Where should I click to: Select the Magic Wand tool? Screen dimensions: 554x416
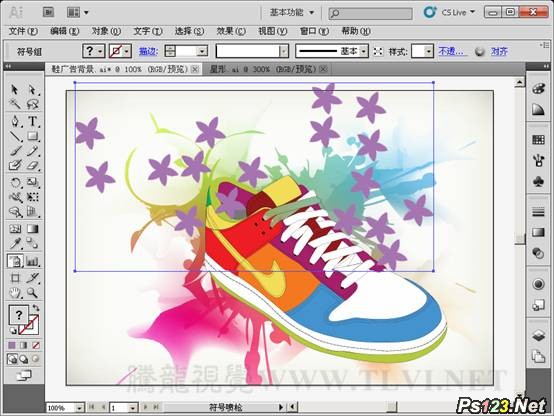[14, 104]
